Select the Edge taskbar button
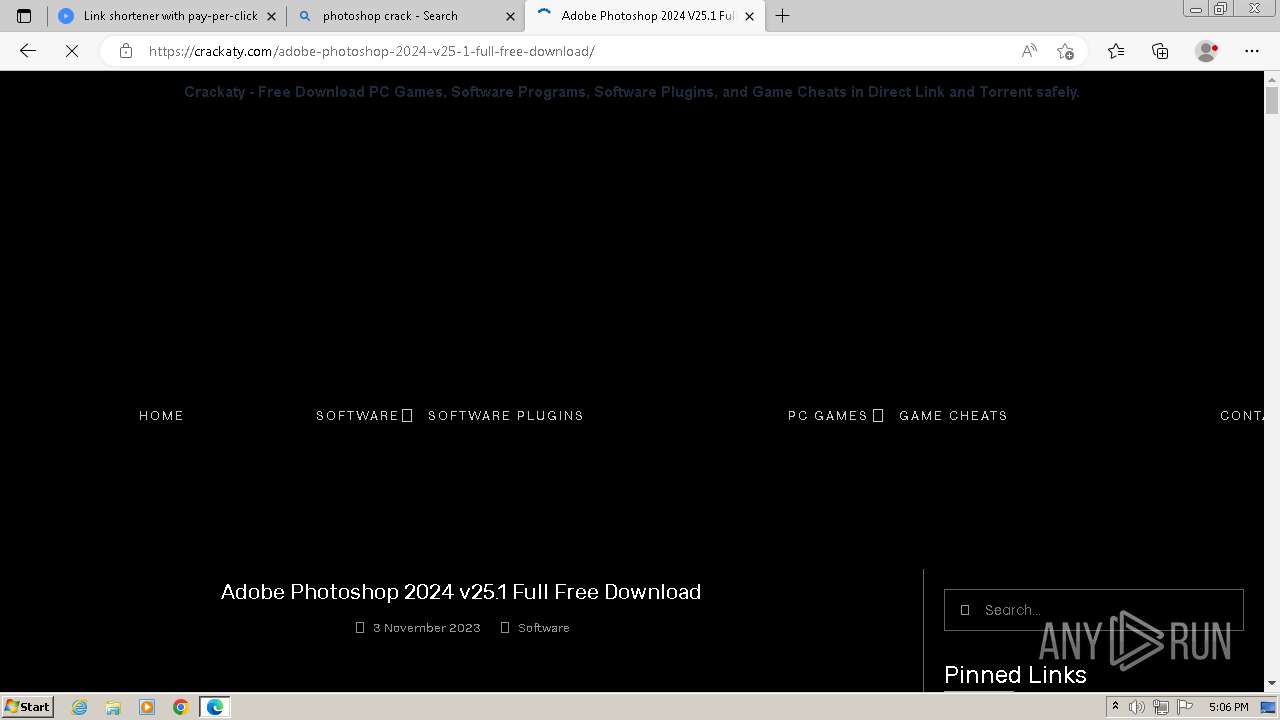The width and height of the screenshot is (1280, 720). tap(215, 707)
